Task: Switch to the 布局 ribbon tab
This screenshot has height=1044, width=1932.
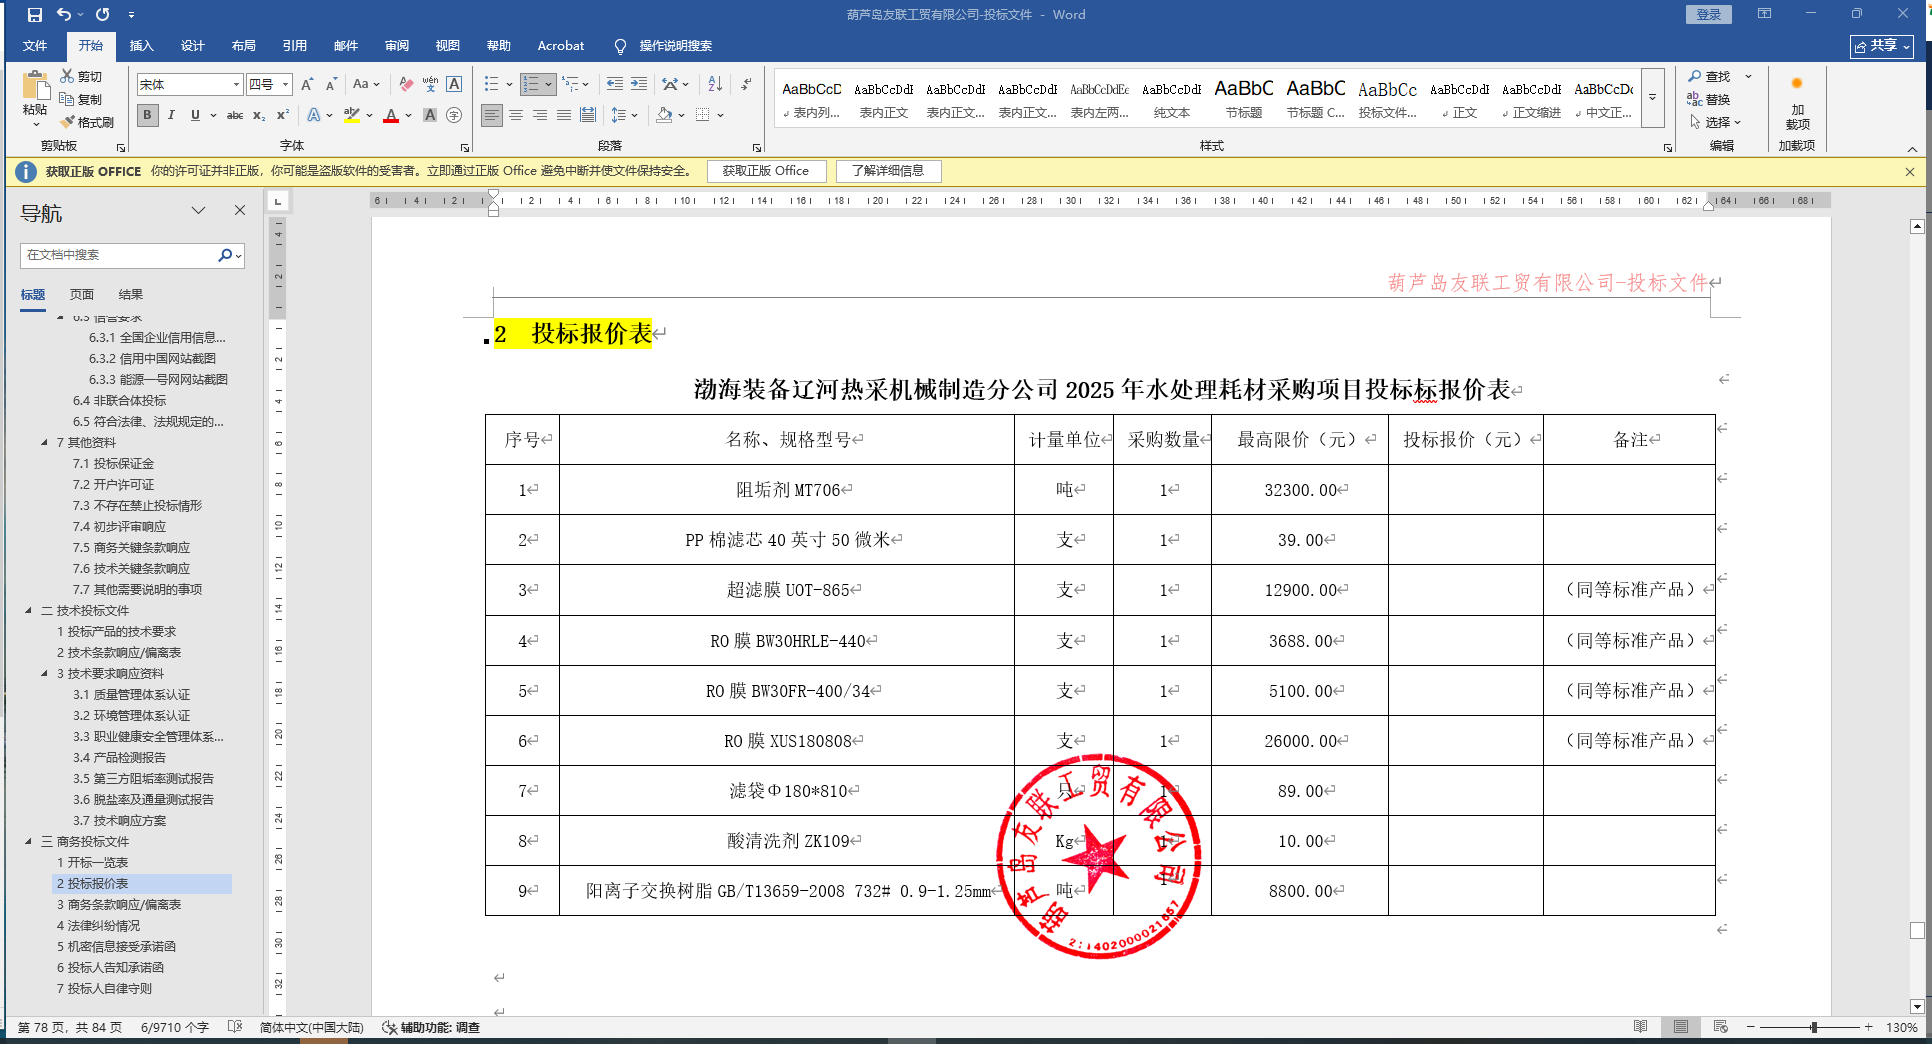Action: [244, 46]
